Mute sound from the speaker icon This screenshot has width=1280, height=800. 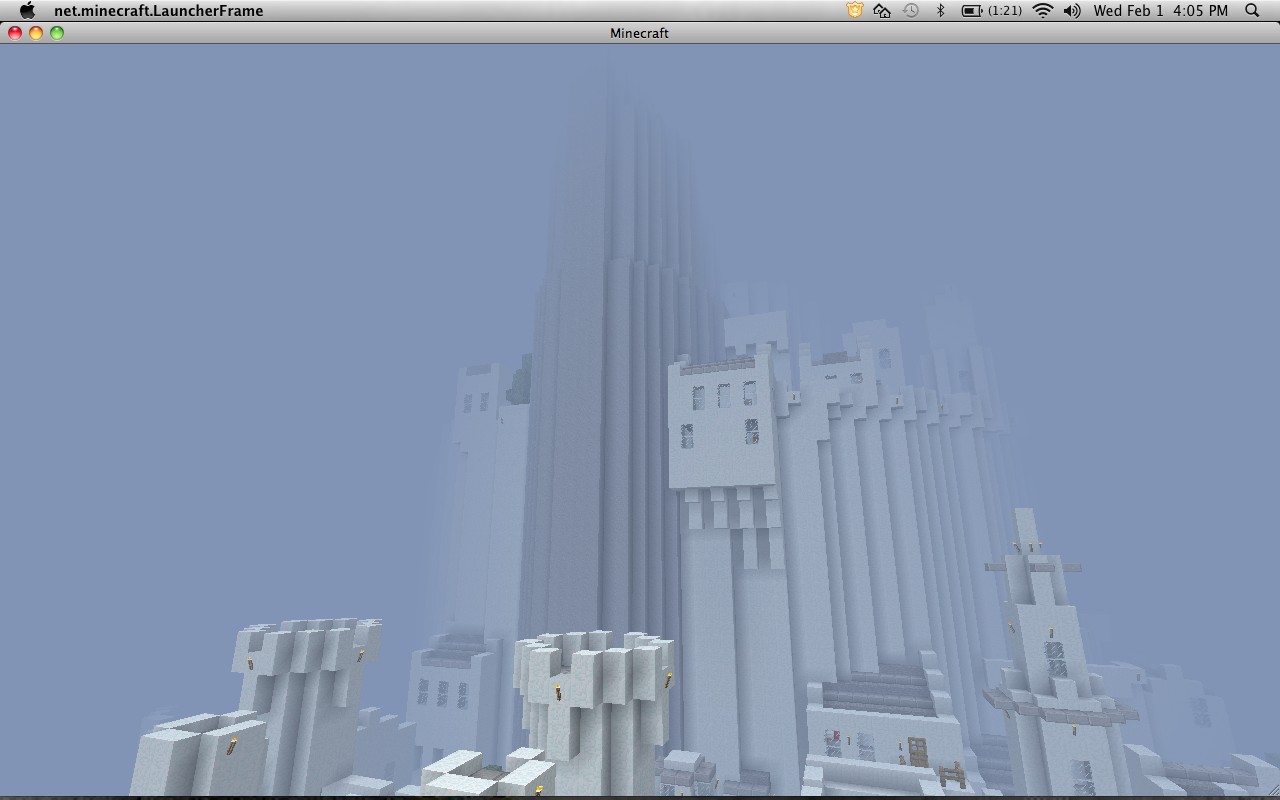(1071, 11)
